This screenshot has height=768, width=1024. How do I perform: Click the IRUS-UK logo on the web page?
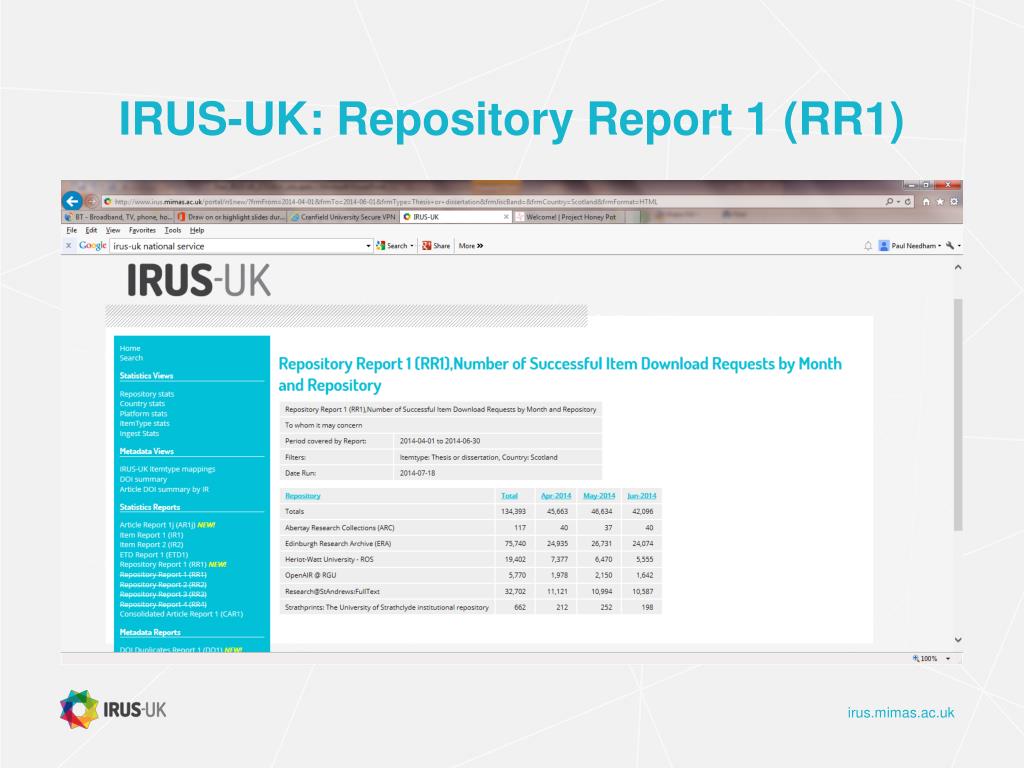199,280
